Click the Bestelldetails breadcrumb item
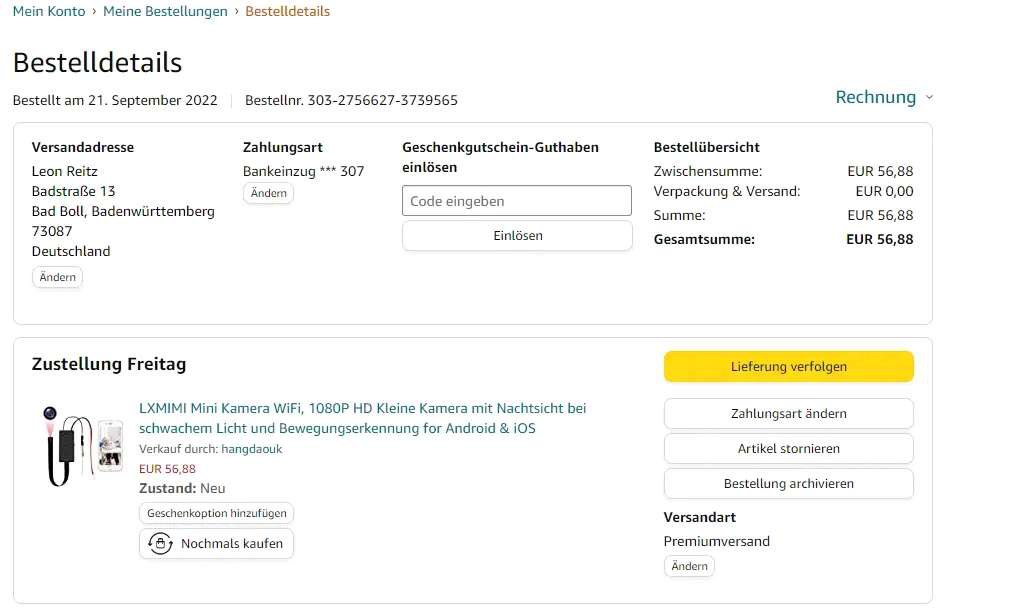This screenshot has height=612, width=1016. (x=287, y=12)
